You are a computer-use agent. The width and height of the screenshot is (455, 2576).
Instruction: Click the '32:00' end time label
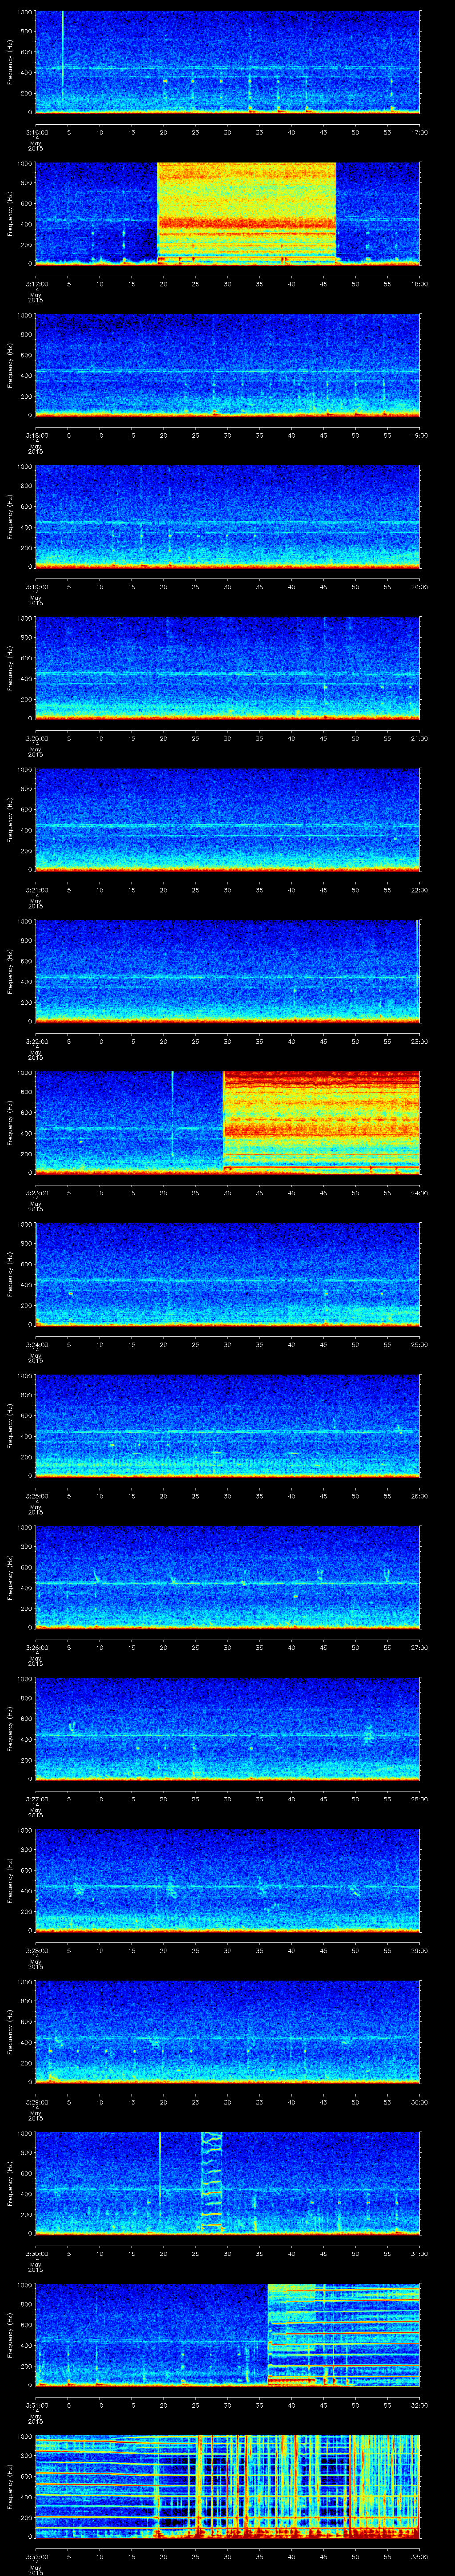point(419,2404)
